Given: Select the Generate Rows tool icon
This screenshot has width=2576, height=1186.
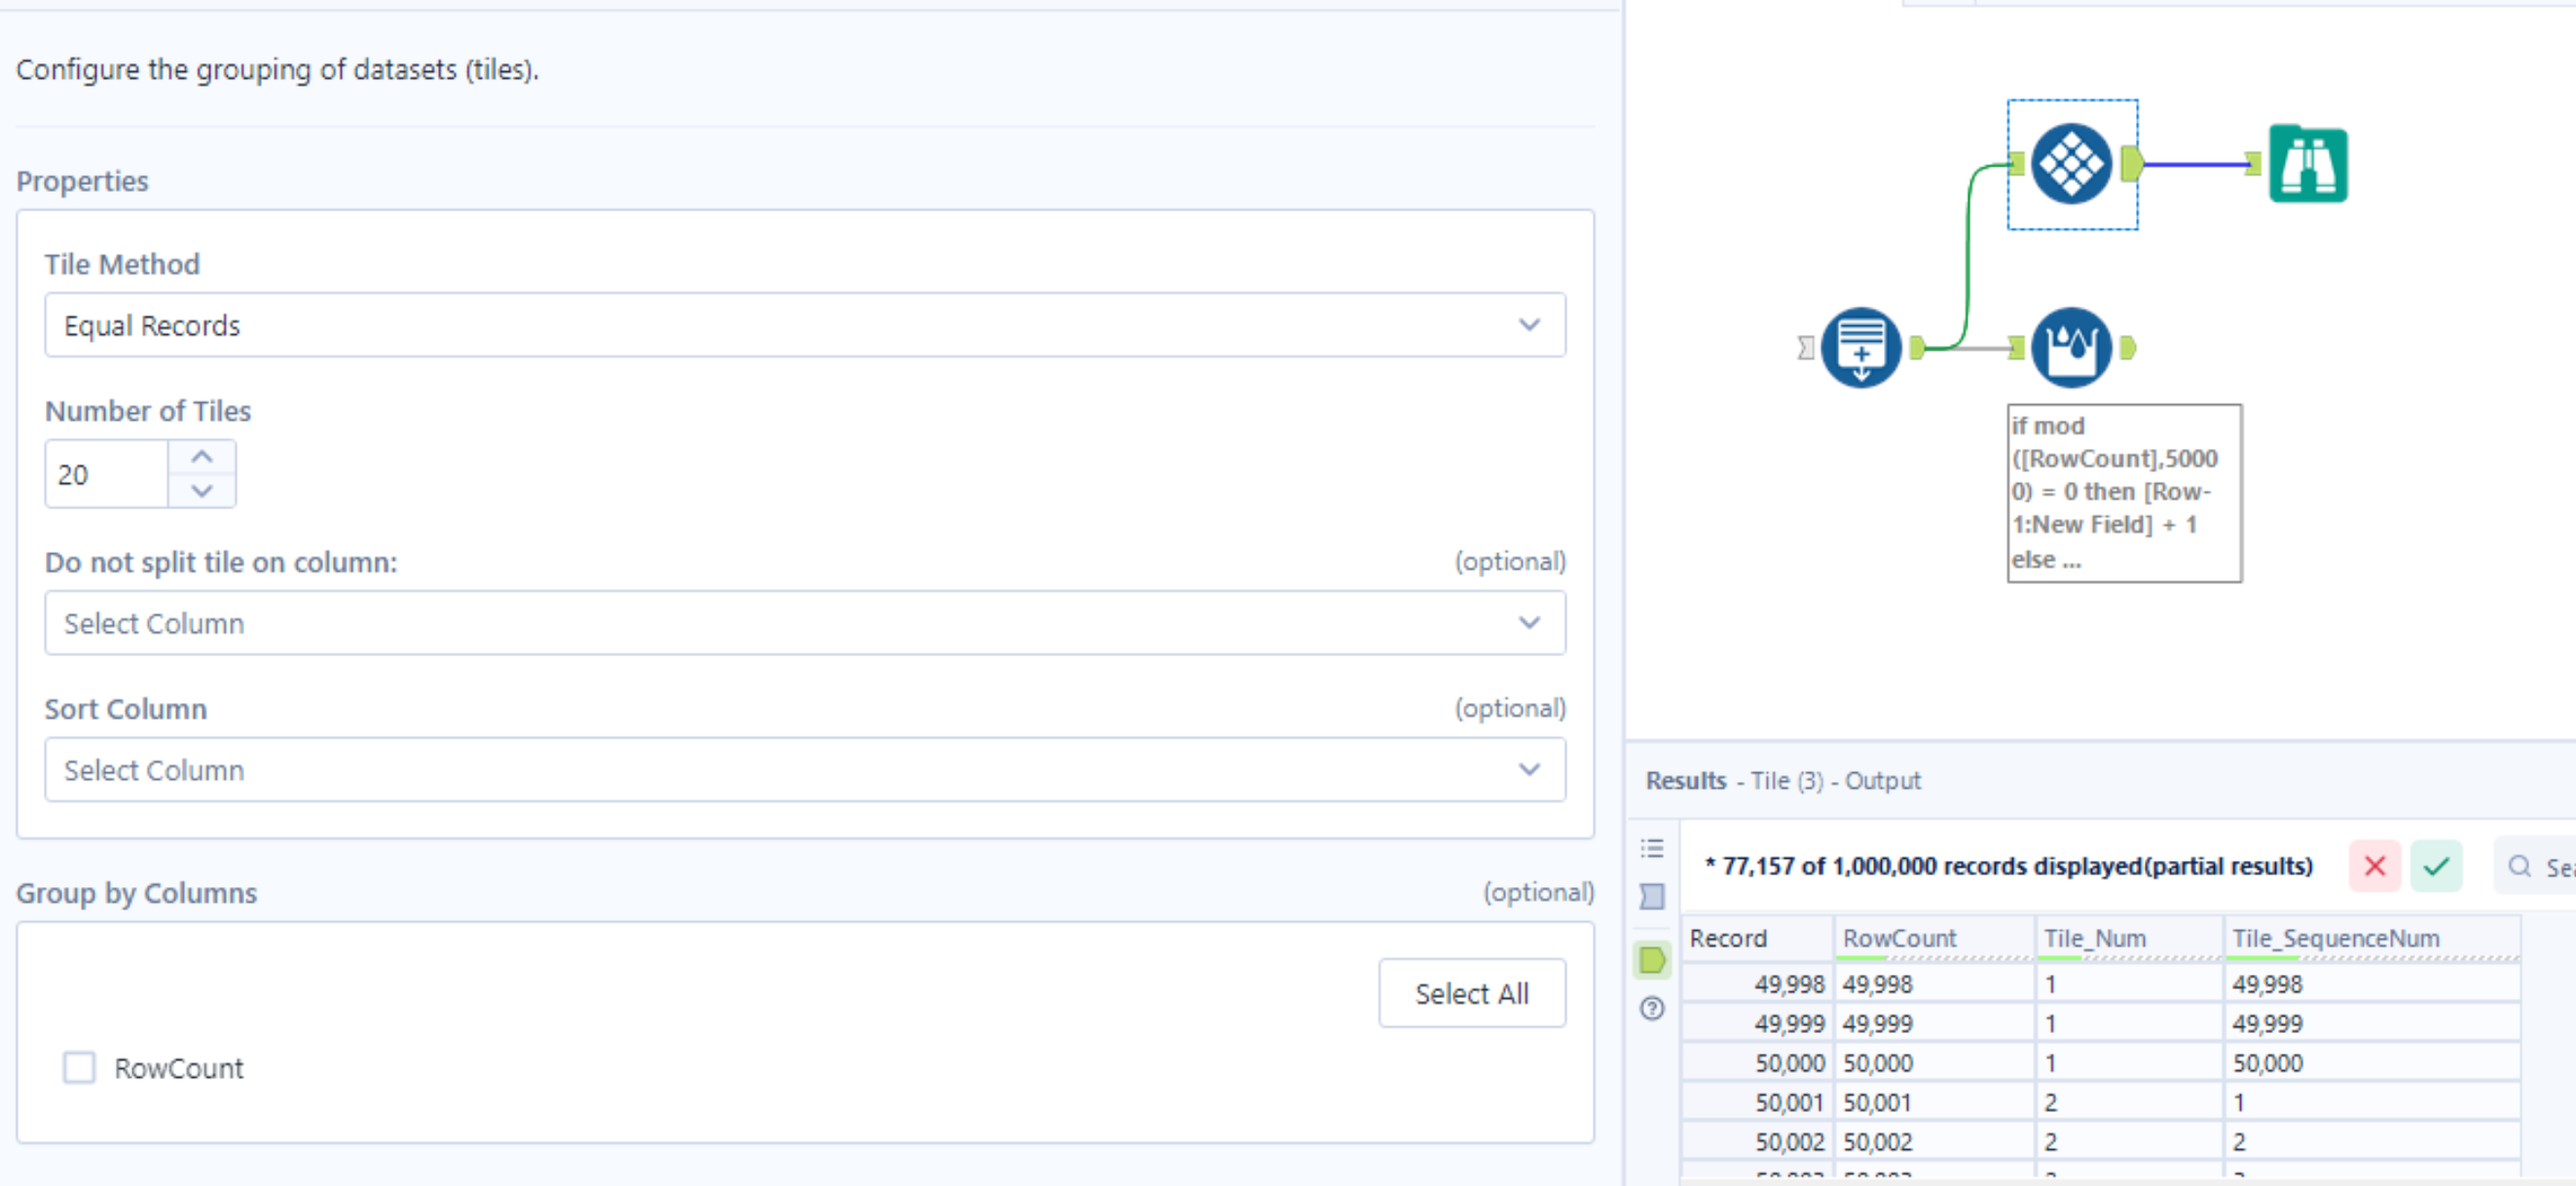Looking at the screenshot, I should pos(1860,347).
